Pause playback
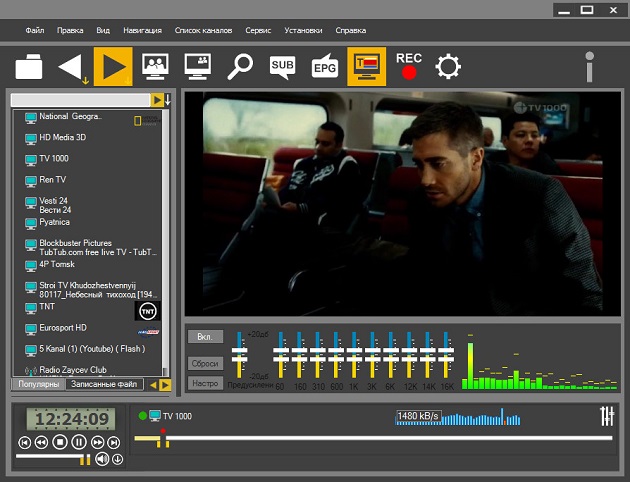The width and height of the screenshot is (630, 482). [79, 442]
